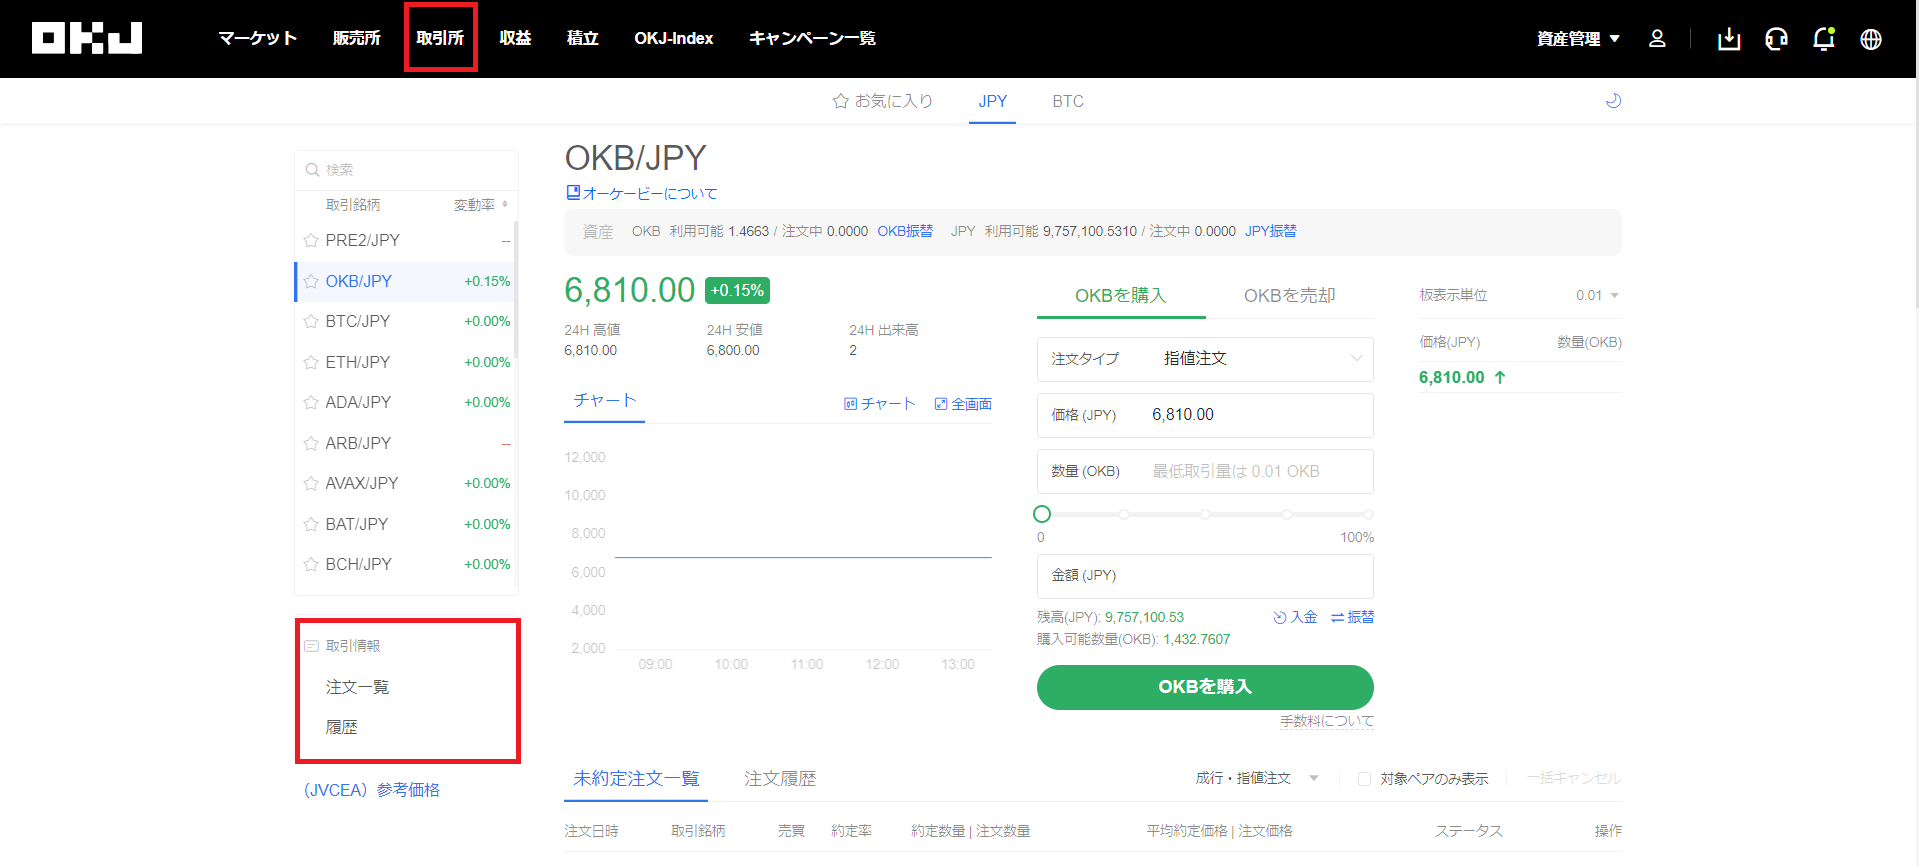
Task: Click the 100% end of amount slider
Action: click(x=1367, y=514)
